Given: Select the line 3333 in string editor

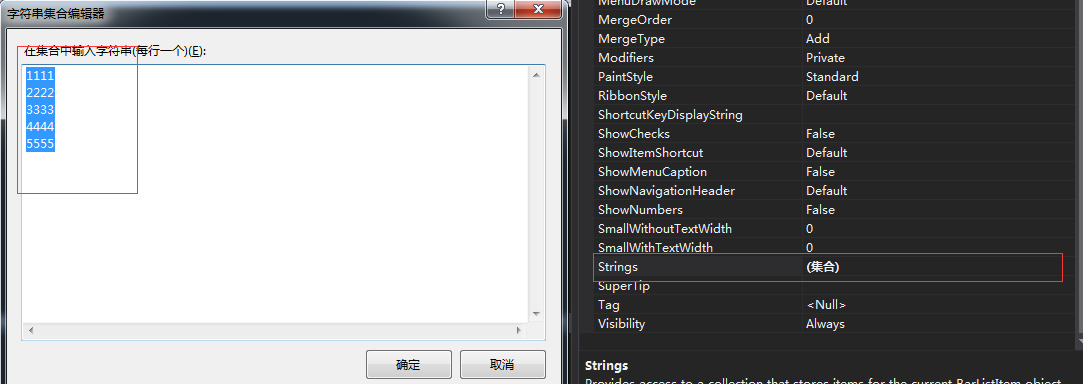Looking at the screenshot, I should click(x=40, y=109).
